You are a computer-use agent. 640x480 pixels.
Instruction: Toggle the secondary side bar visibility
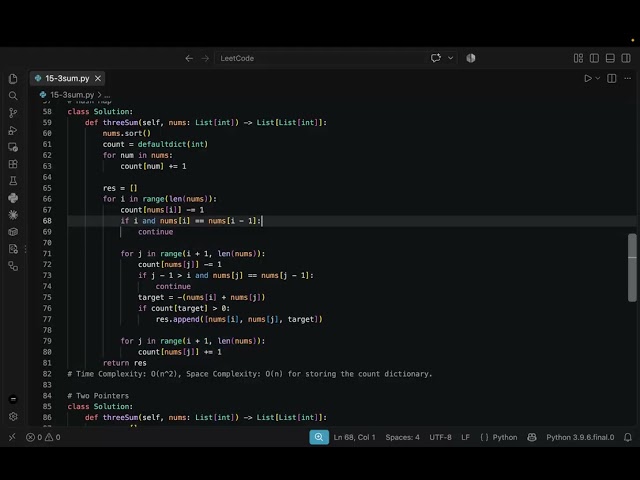pos(626,58)
